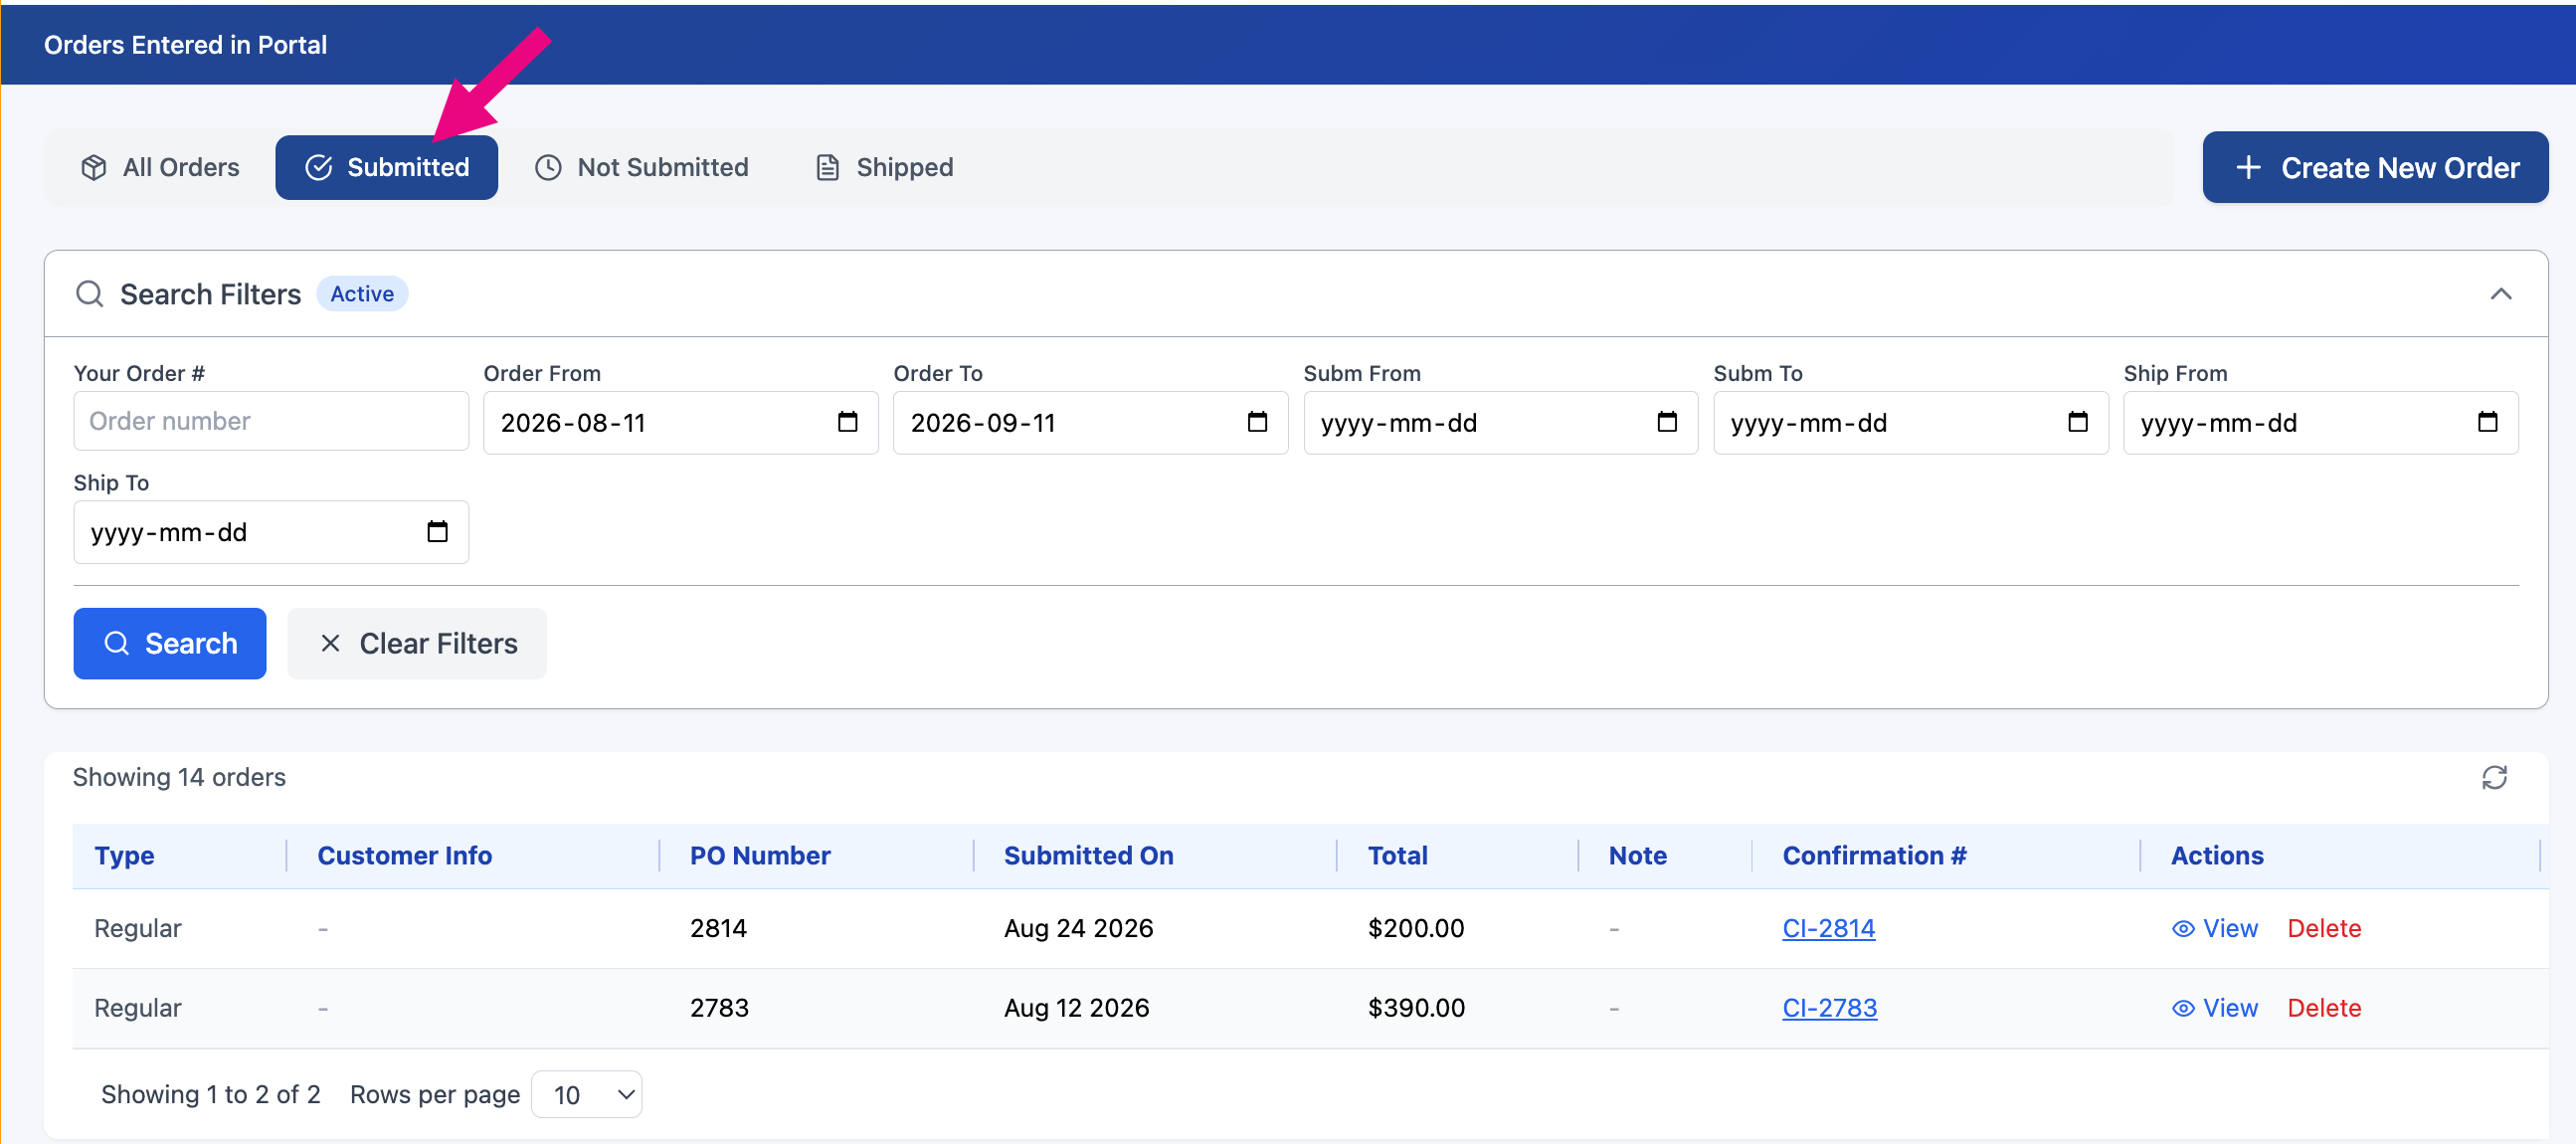Focus the Your Order # input field

point(271,421)
